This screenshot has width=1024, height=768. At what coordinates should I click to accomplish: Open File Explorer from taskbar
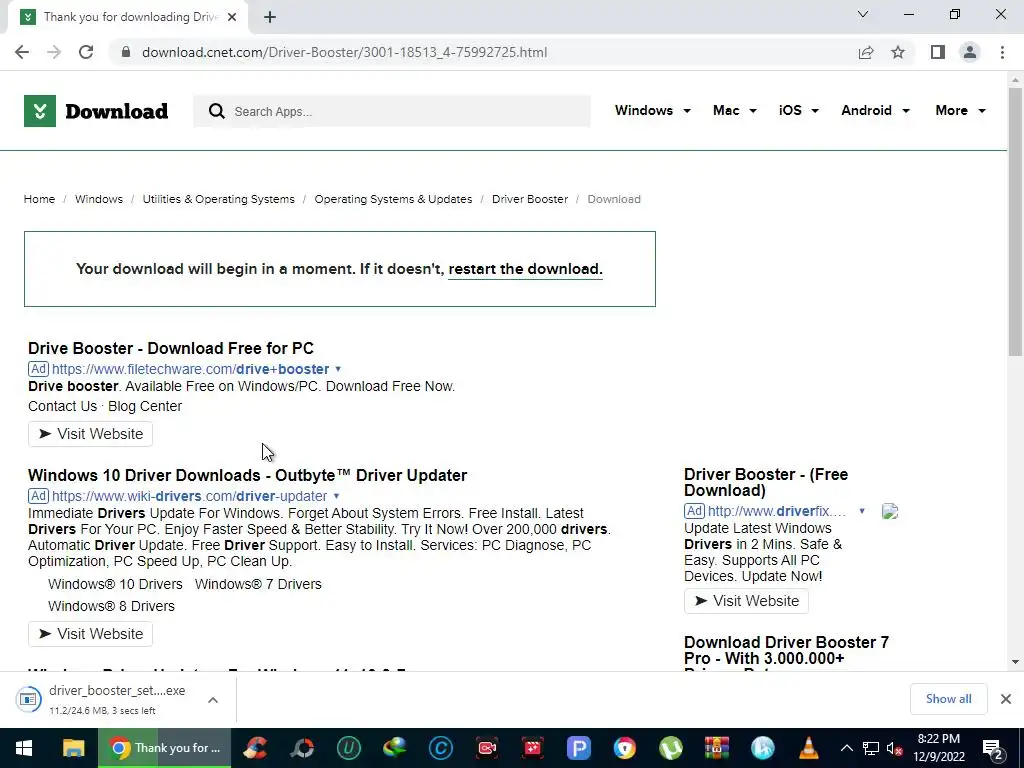pyautogui.click(x=73, y=748)
